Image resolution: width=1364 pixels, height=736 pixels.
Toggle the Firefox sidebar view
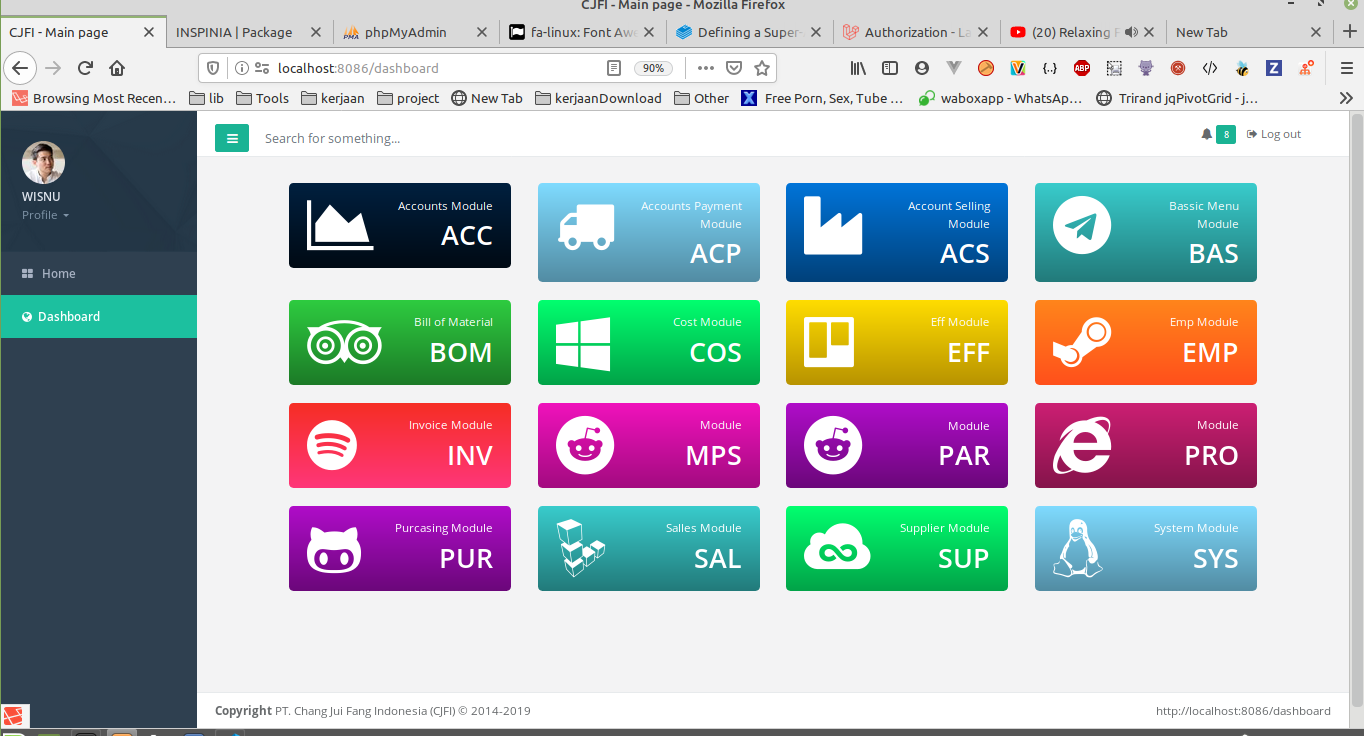(890, 68)
